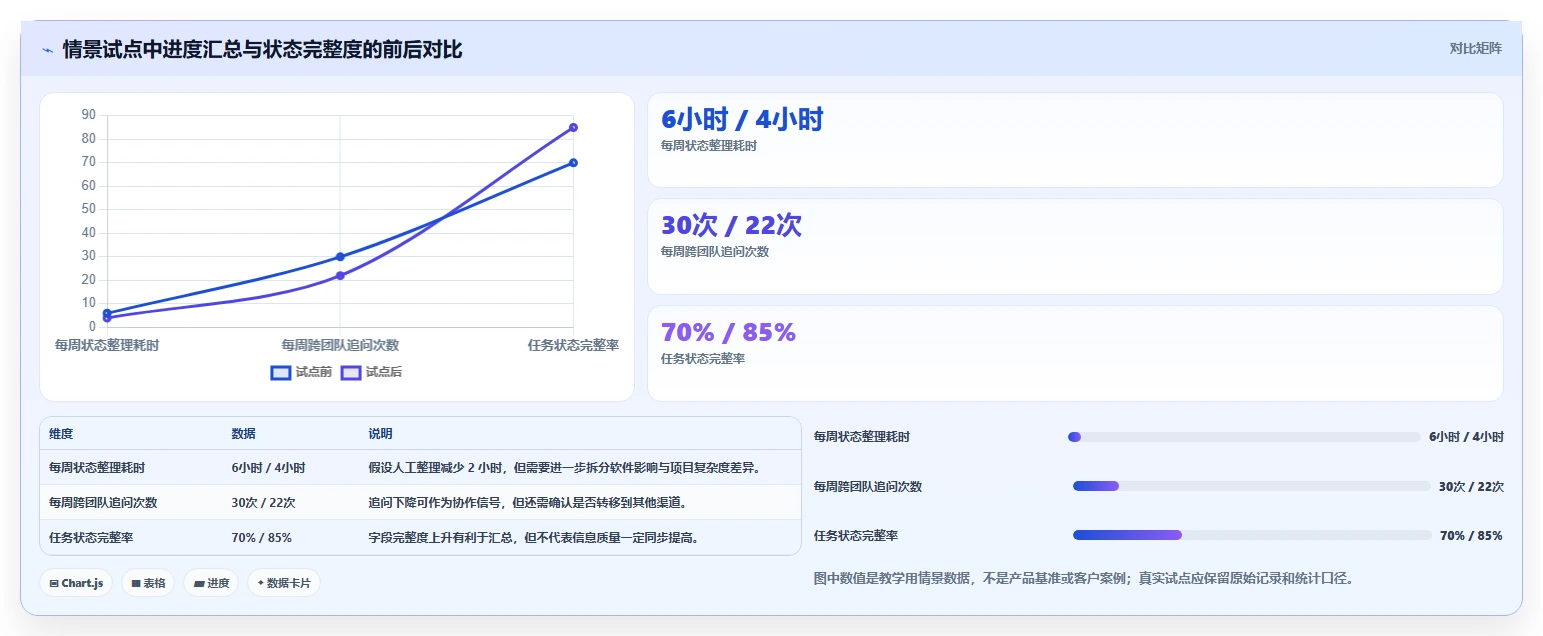The image size is (1543, 636).
Task: Click 70% / 85% value beside progress bar
Action: coord(1471,536)
